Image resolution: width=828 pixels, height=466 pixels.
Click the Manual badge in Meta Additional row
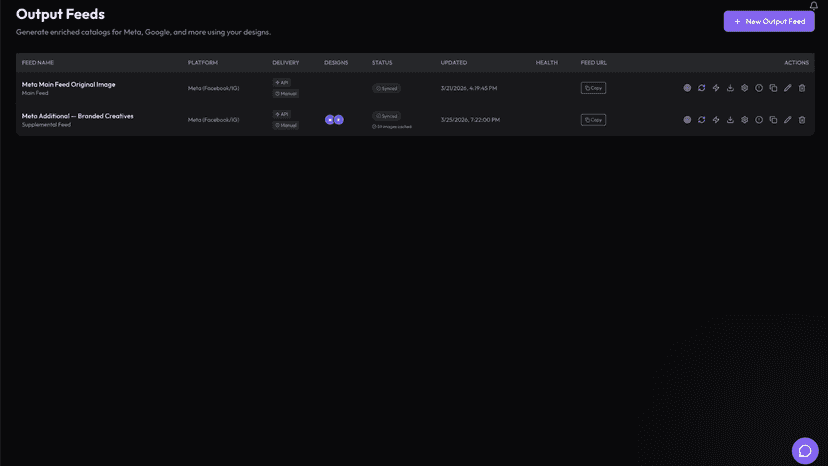coord(286,125)
